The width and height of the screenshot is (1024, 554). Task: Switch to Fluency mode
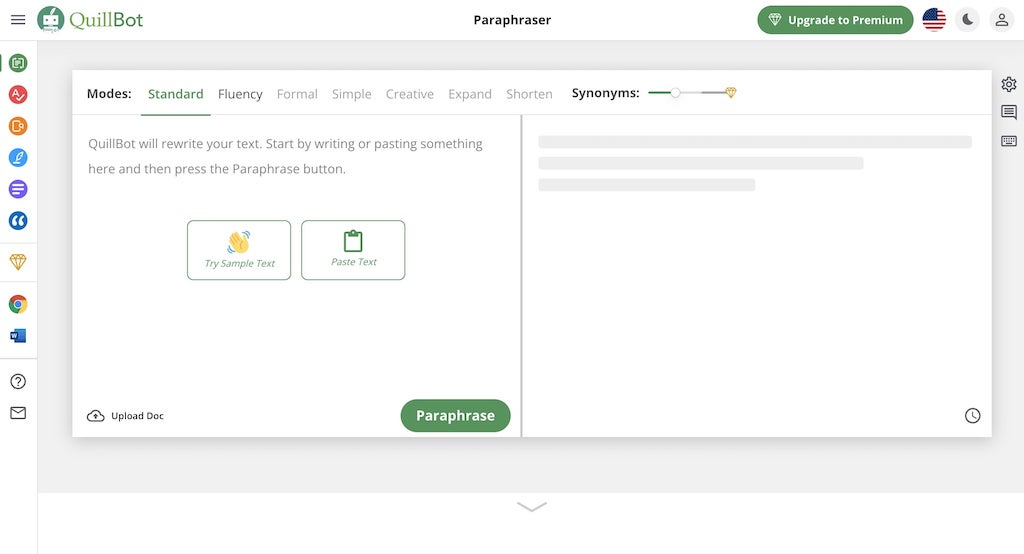[x=240, y=94]
